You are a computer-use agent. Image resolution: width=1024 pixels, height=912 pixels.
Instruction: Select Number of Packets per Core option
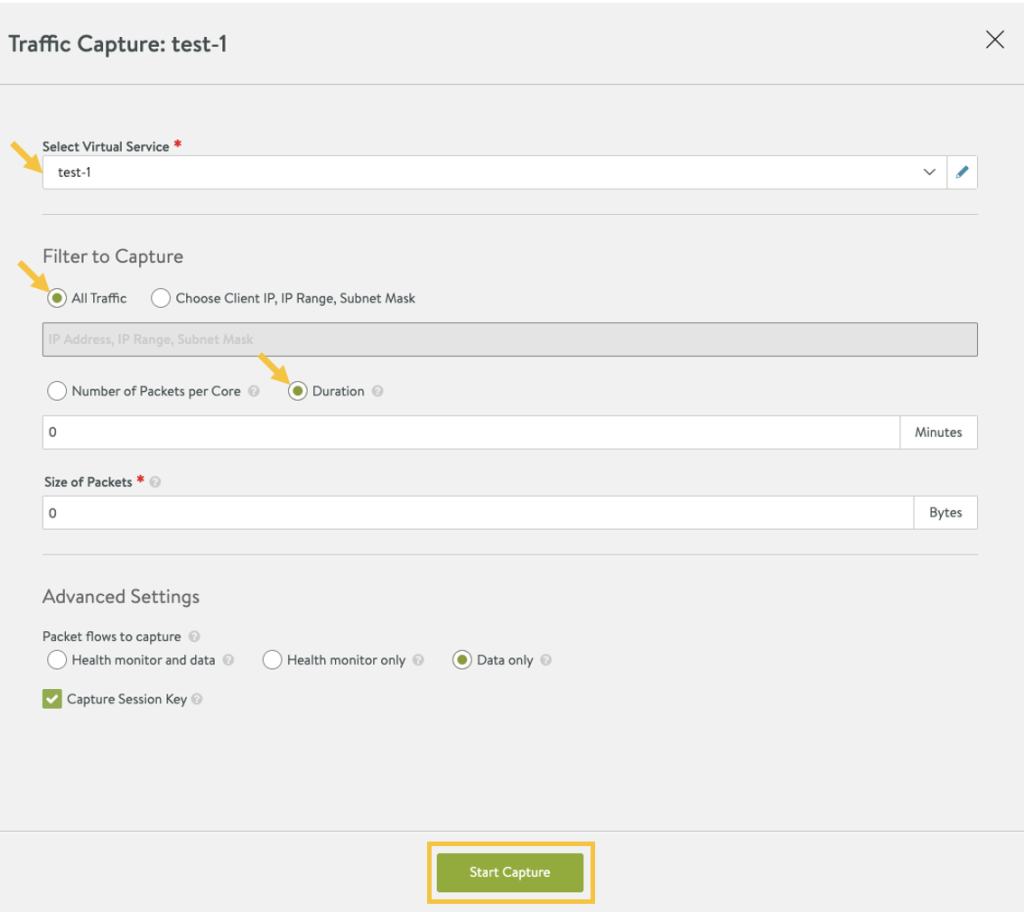[57, 391]
